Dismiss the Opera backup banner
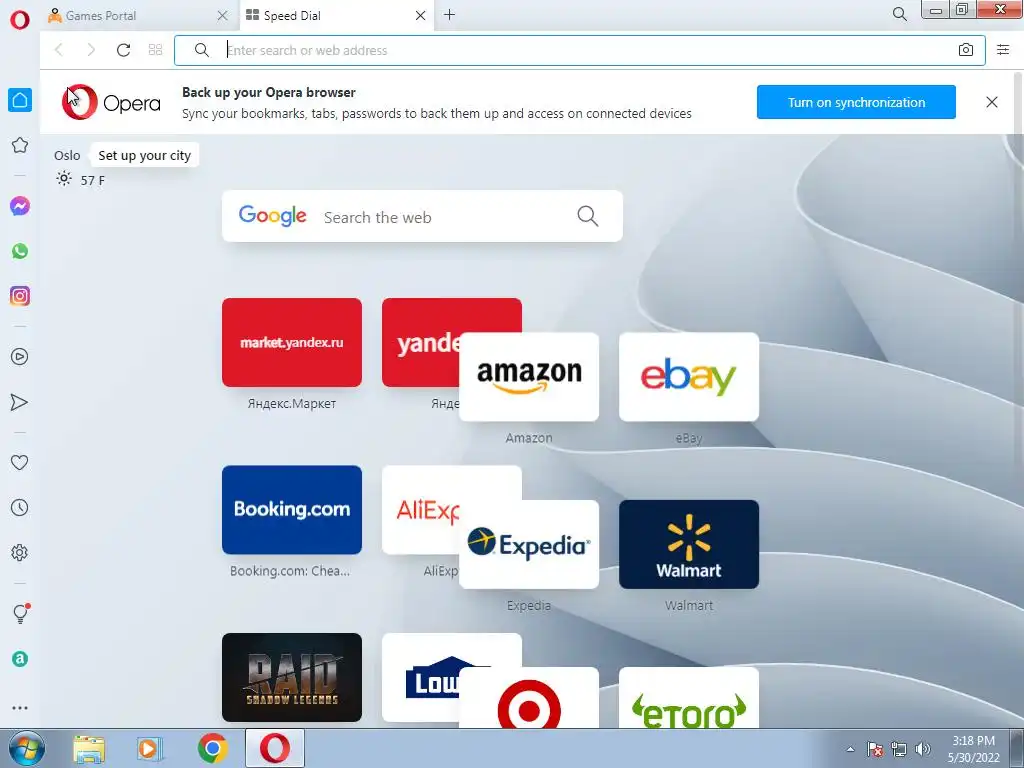 [991, 102]
